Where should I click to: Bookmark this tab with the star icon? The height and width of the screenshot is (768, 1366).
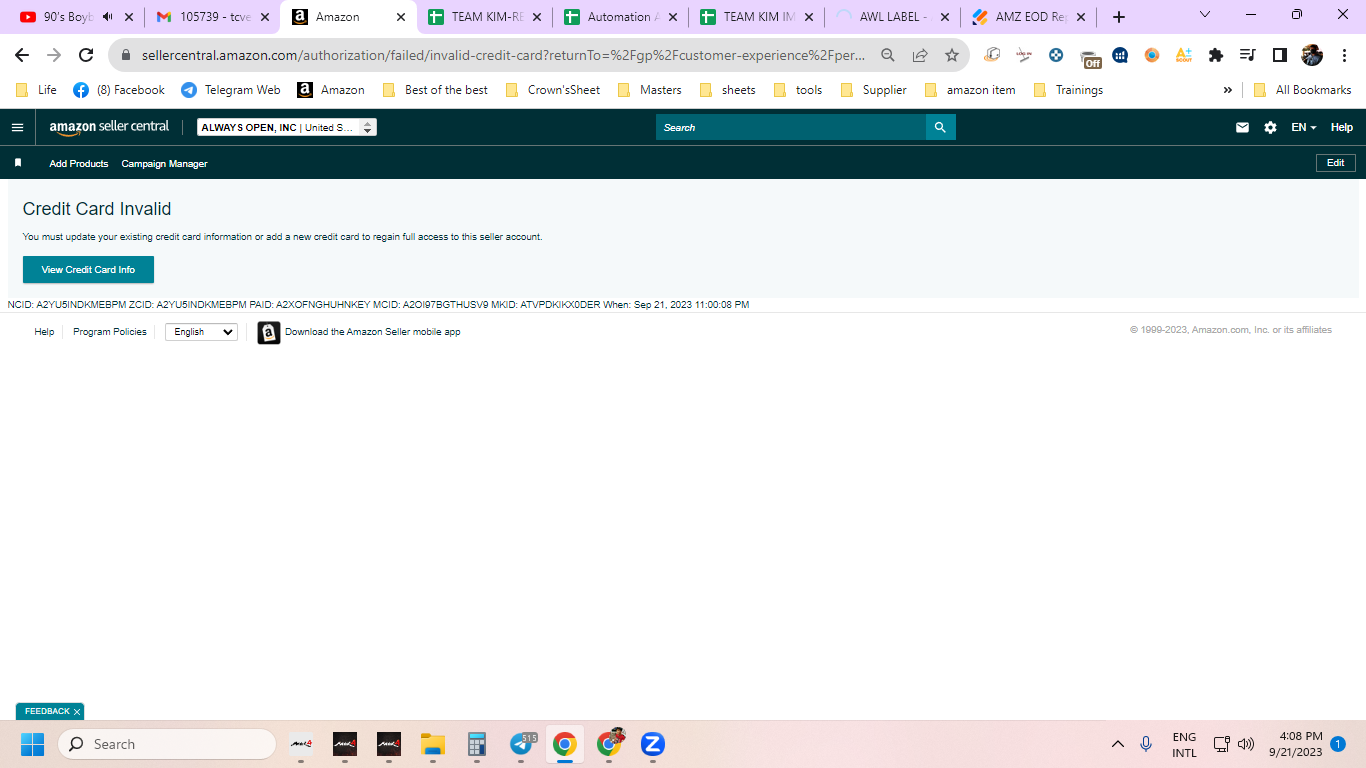tap(952, 55)
